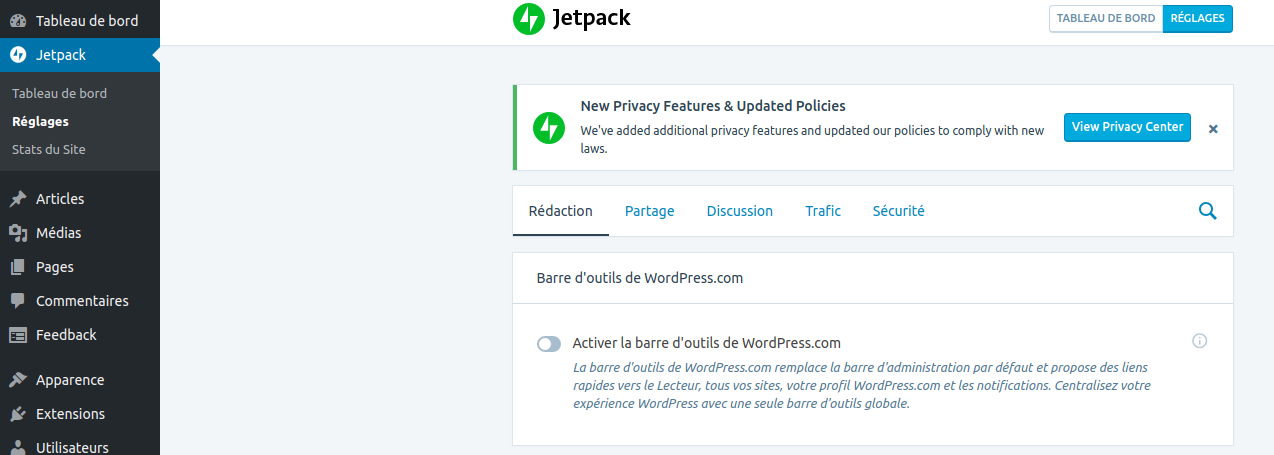
Task: Dismiss the privacy notice with the X
Action: pos(1213,129)
